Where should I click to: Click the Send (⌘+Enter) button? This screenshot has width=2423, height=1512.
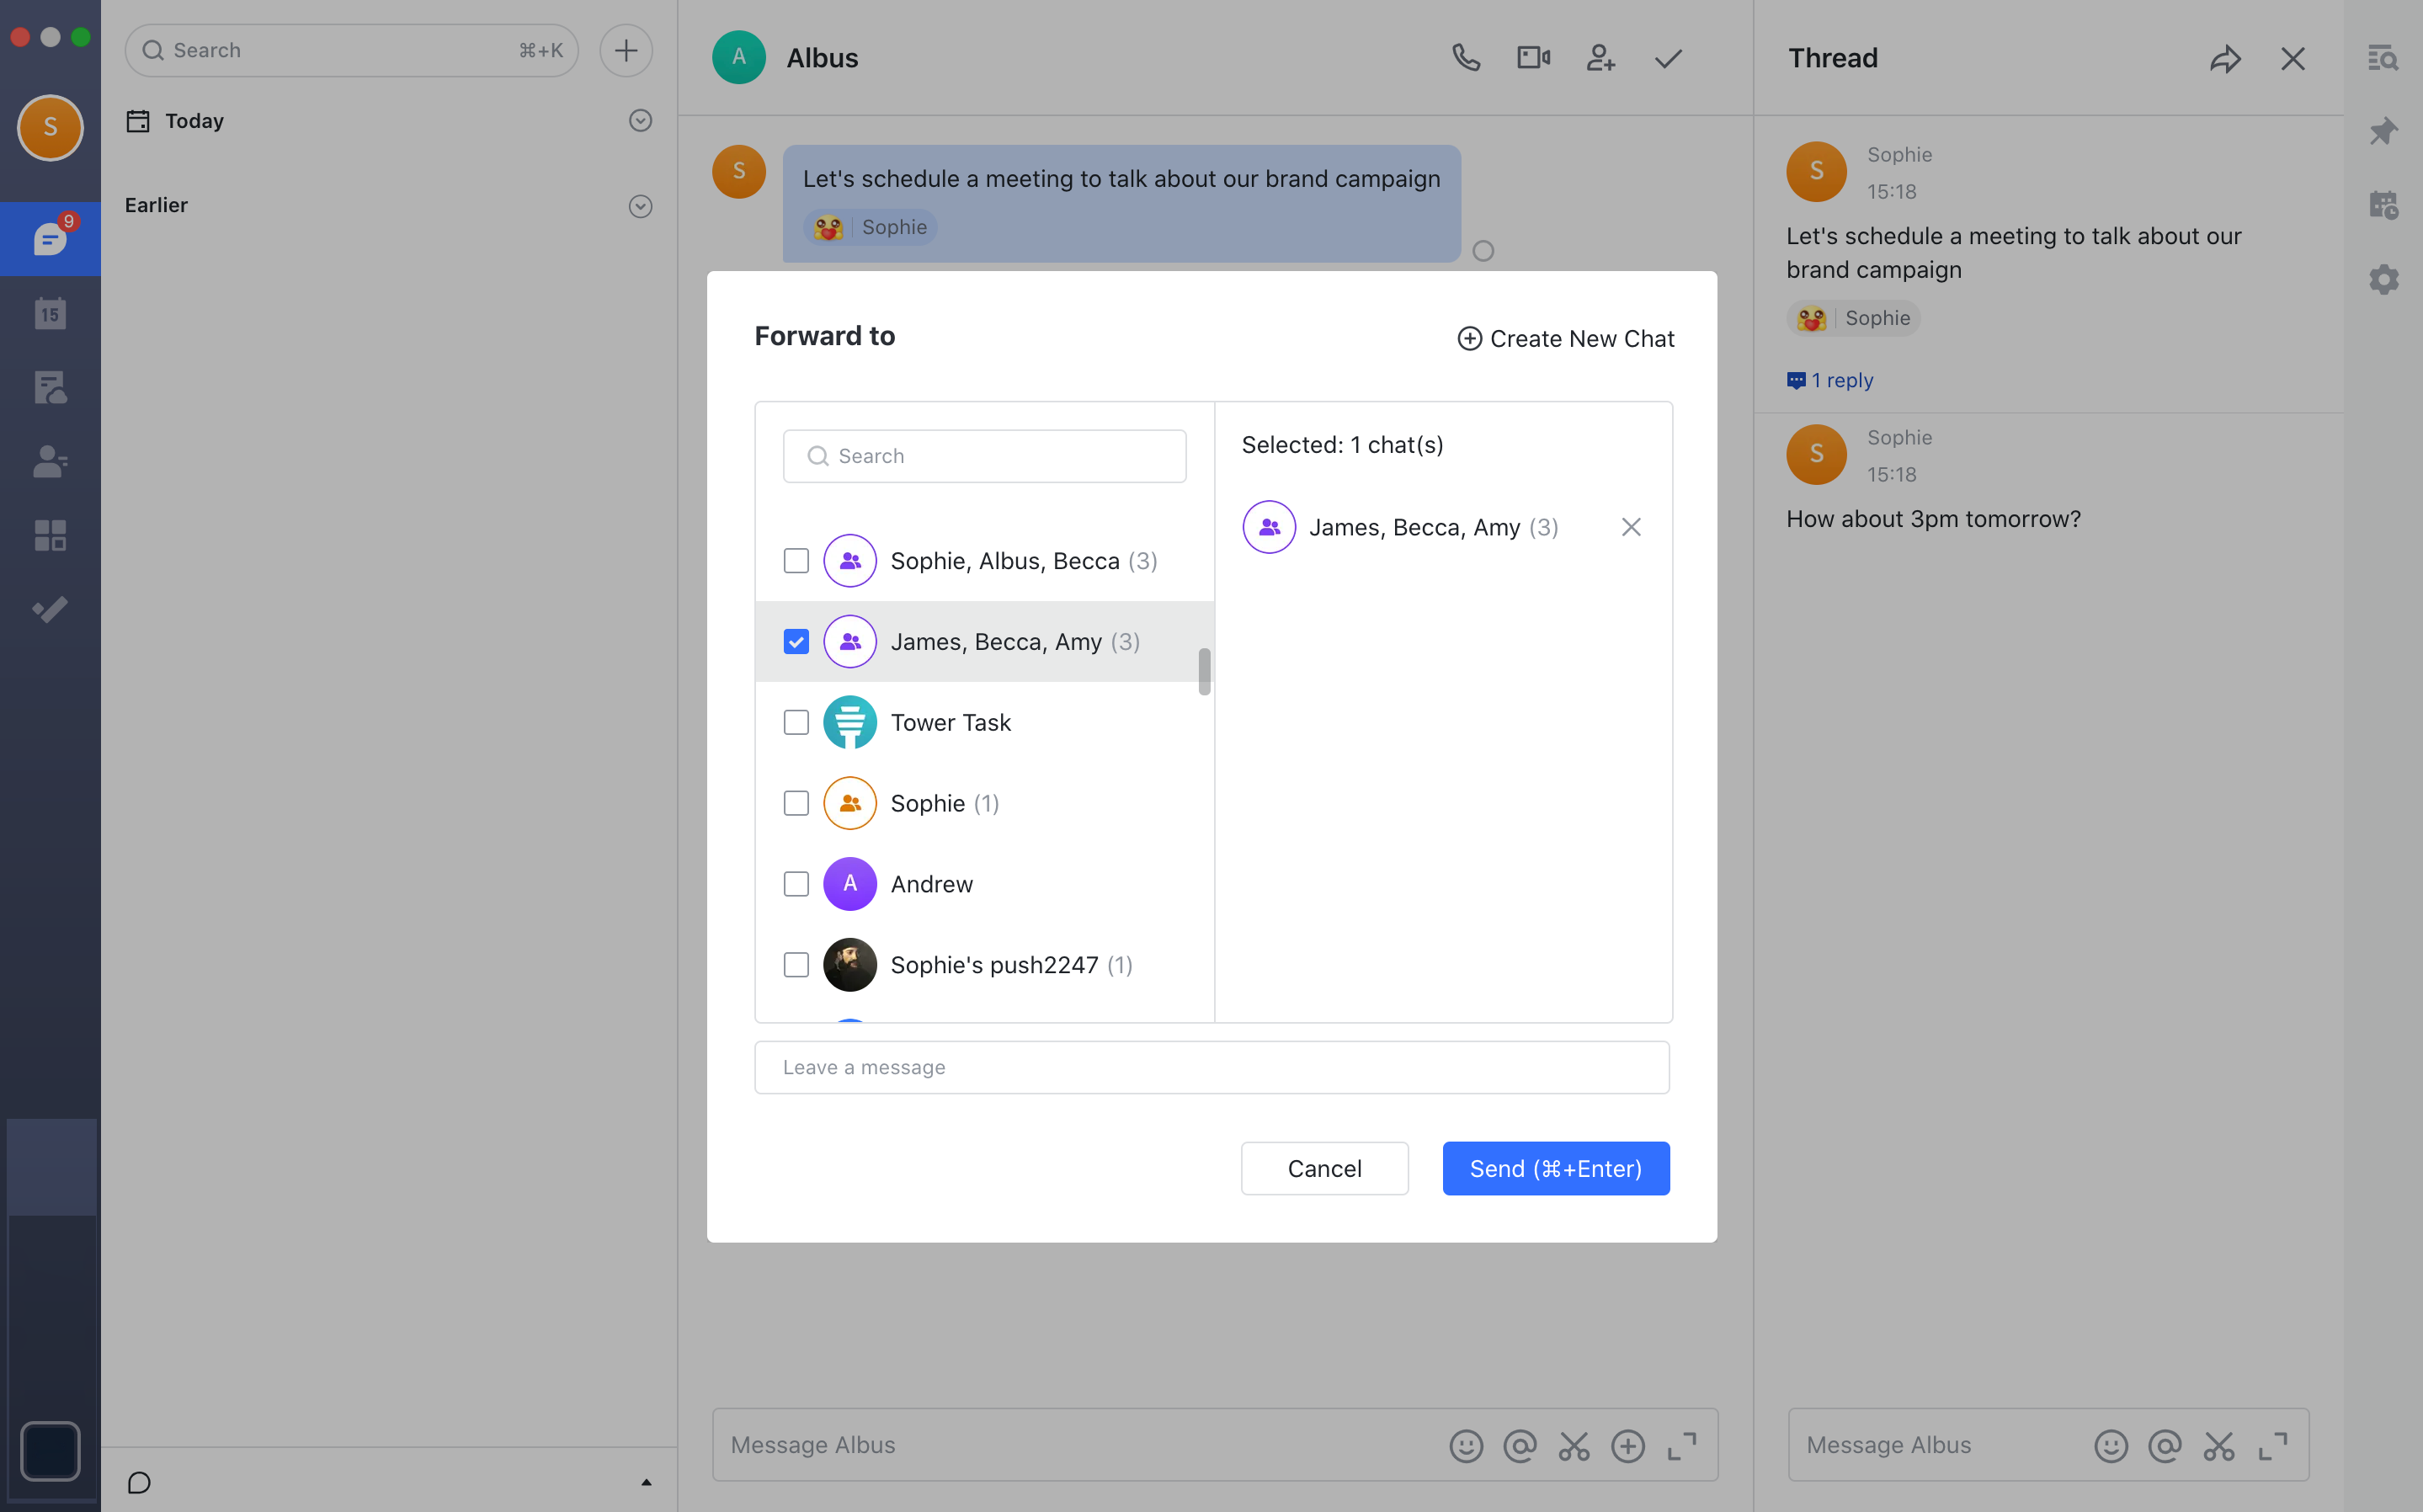[1555, 1168]
